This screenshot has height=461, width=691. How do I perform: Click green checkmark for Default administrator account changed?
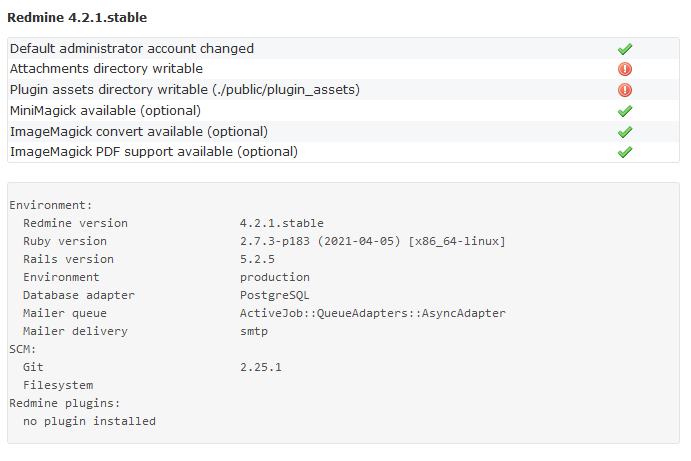click(624, 49)
